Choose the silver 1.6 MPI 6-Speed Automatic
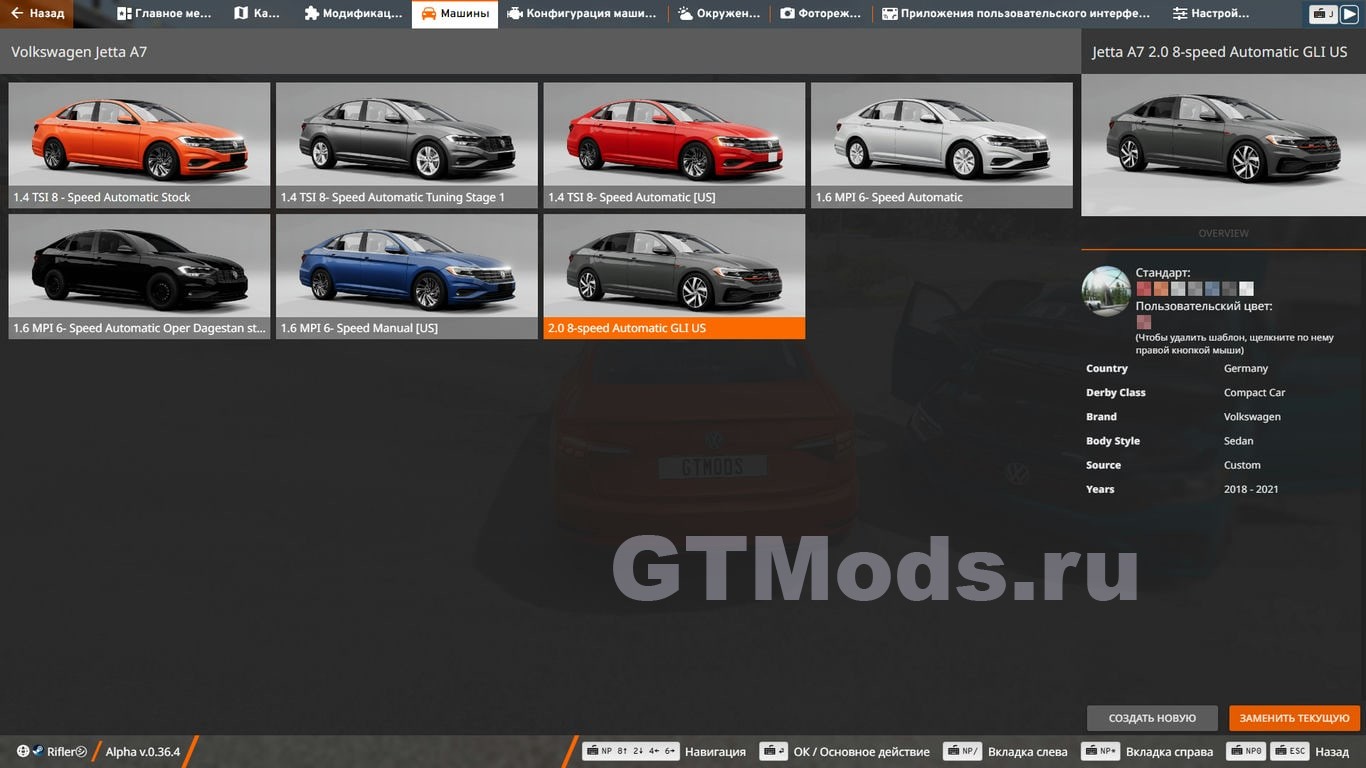Image resolution: width=1366 pixels, height=768 pixels. (942, 145)
